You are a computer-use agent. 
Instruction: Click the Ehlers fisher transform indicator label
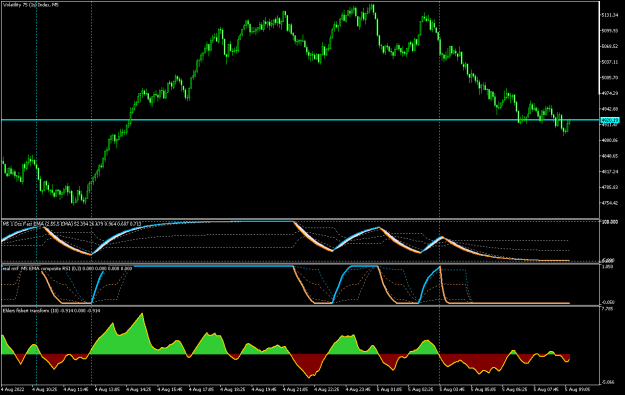51,310
